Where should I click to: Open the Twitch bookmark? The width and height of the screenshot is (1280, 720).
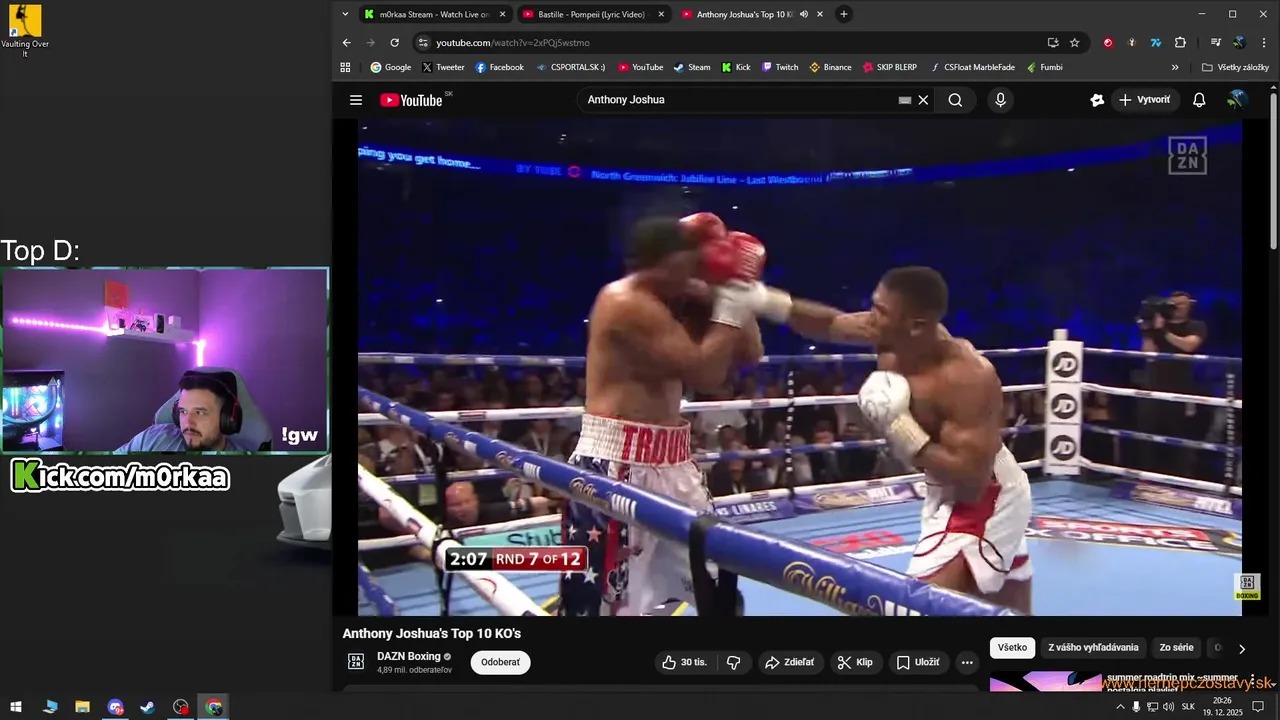click(780, 67)
